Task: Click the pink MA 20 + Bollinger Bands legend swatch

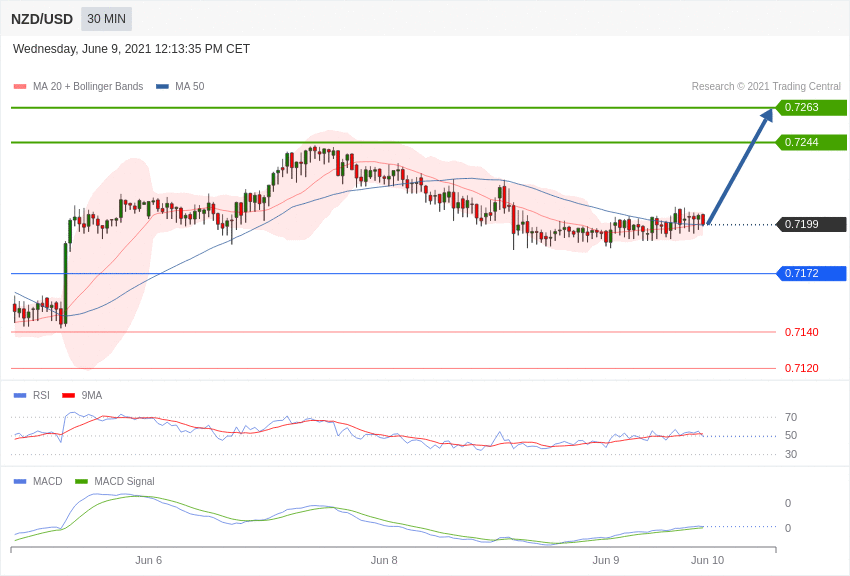Action: coord(20,86)
